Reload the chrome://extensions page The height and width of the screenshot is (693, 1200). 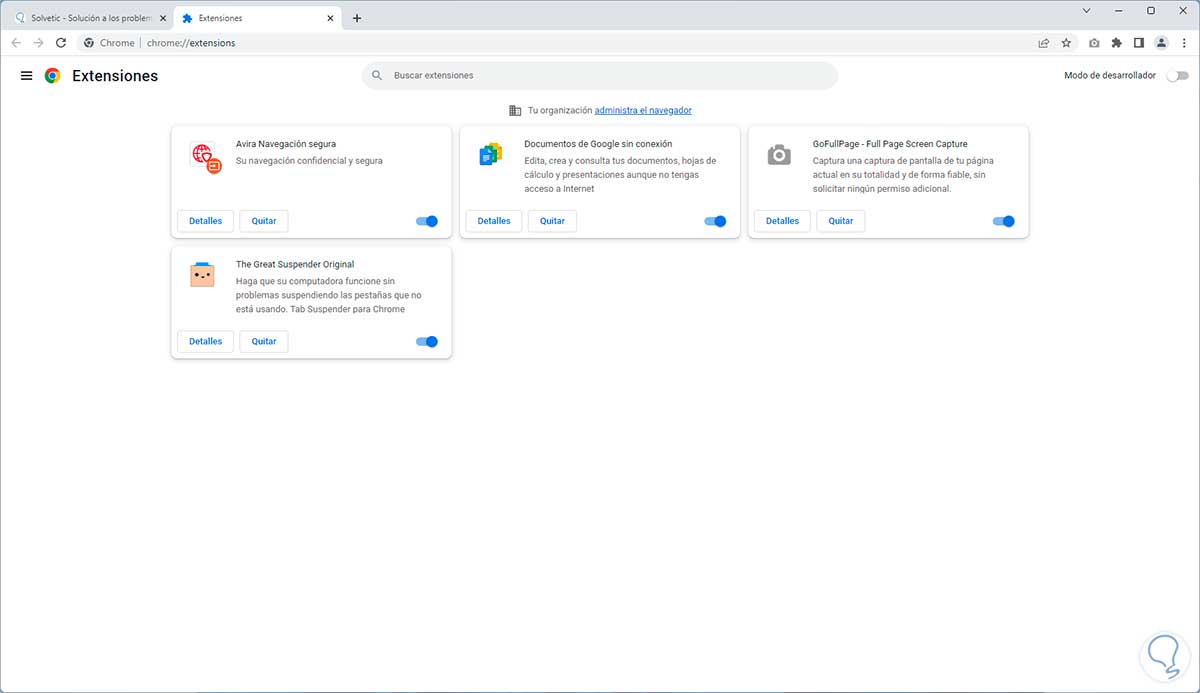click(x=61, y=43)
